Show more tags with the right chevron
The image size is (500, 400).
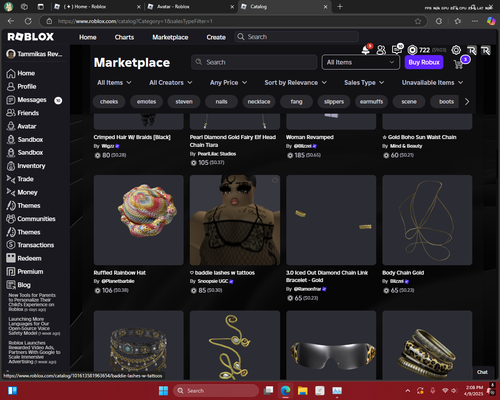(x=467, y=102)
